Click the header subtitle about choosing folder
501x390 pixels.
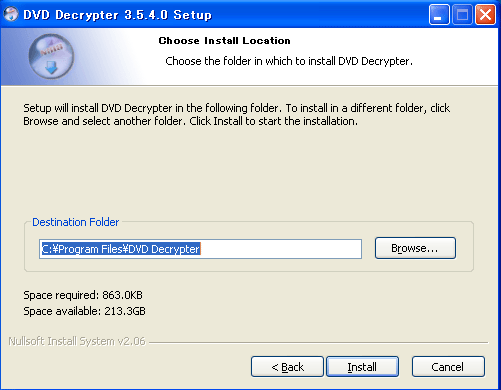(289, 61)
